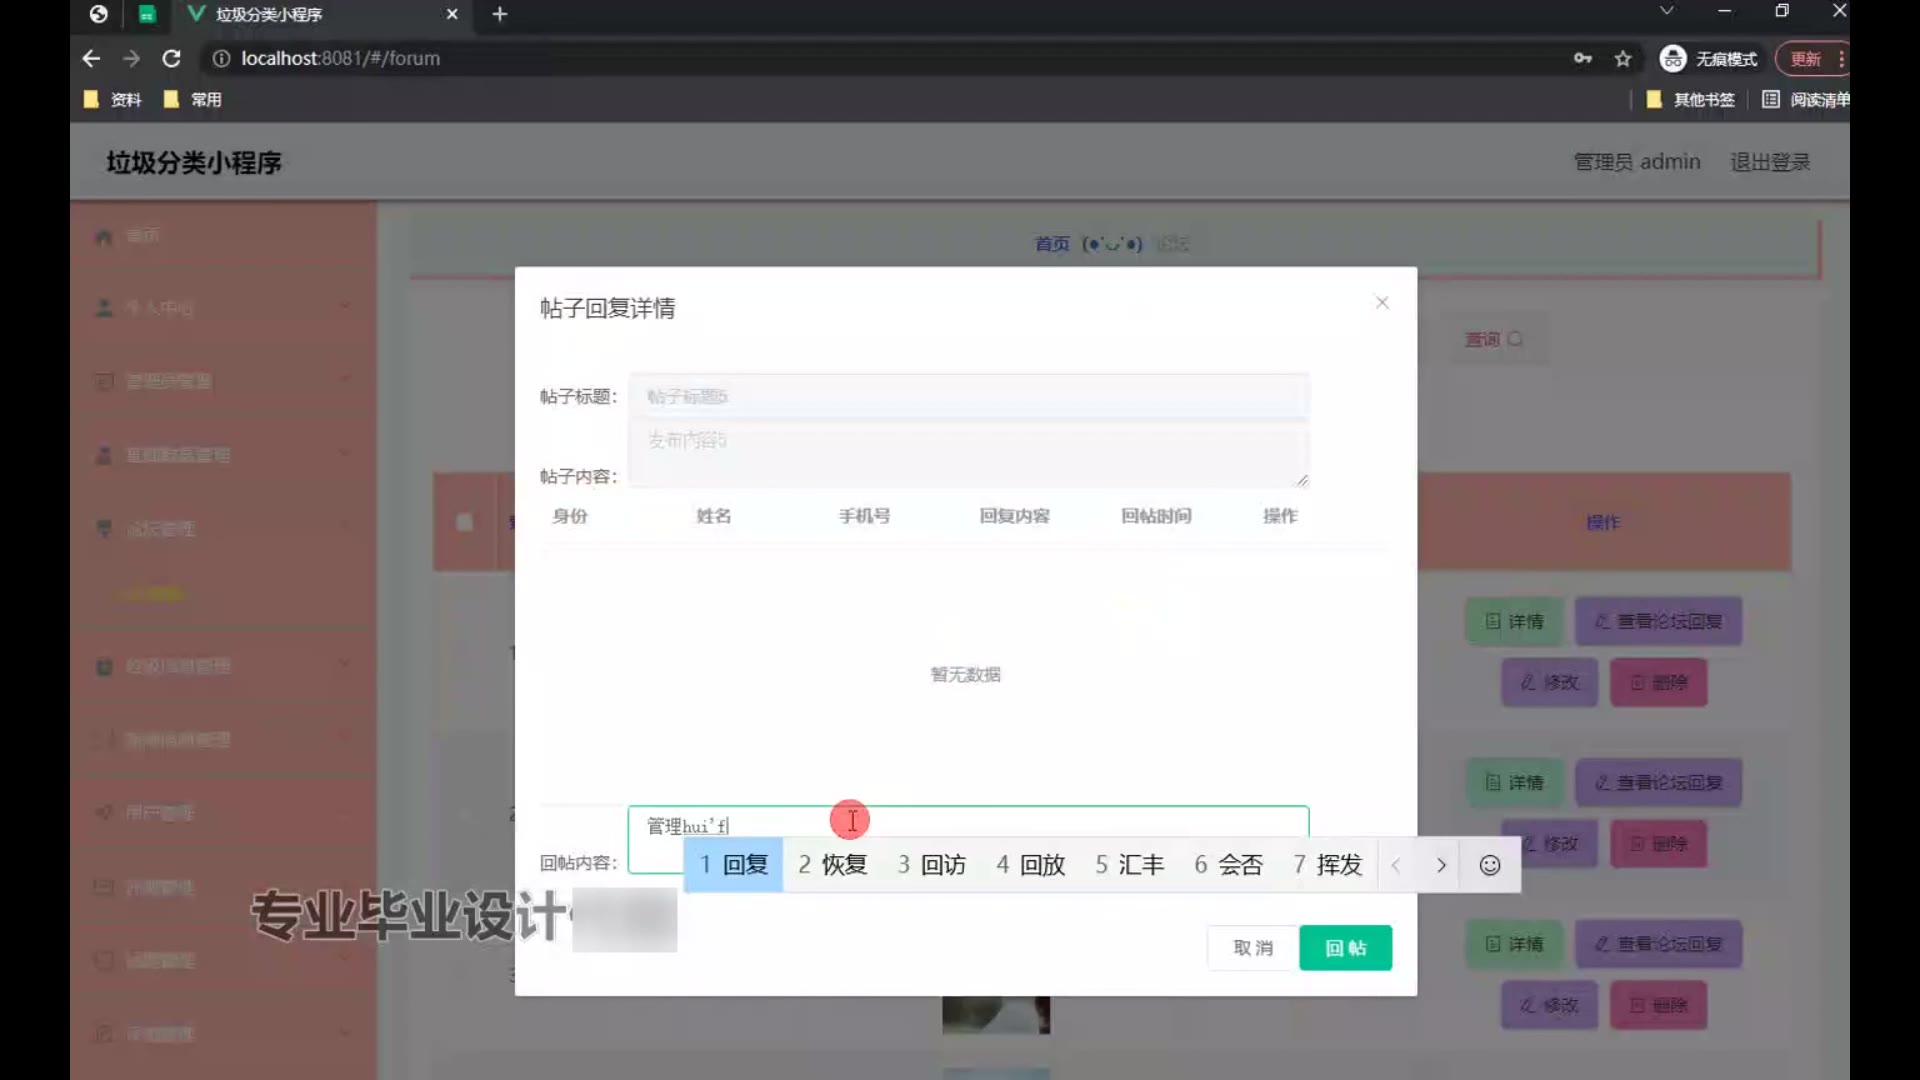Image resolution: width=1920 pixels, height=1080 pixels.
Task: Open the 阅读清单 reading list
Action: pyautogui.click(x=1806, y=100)
